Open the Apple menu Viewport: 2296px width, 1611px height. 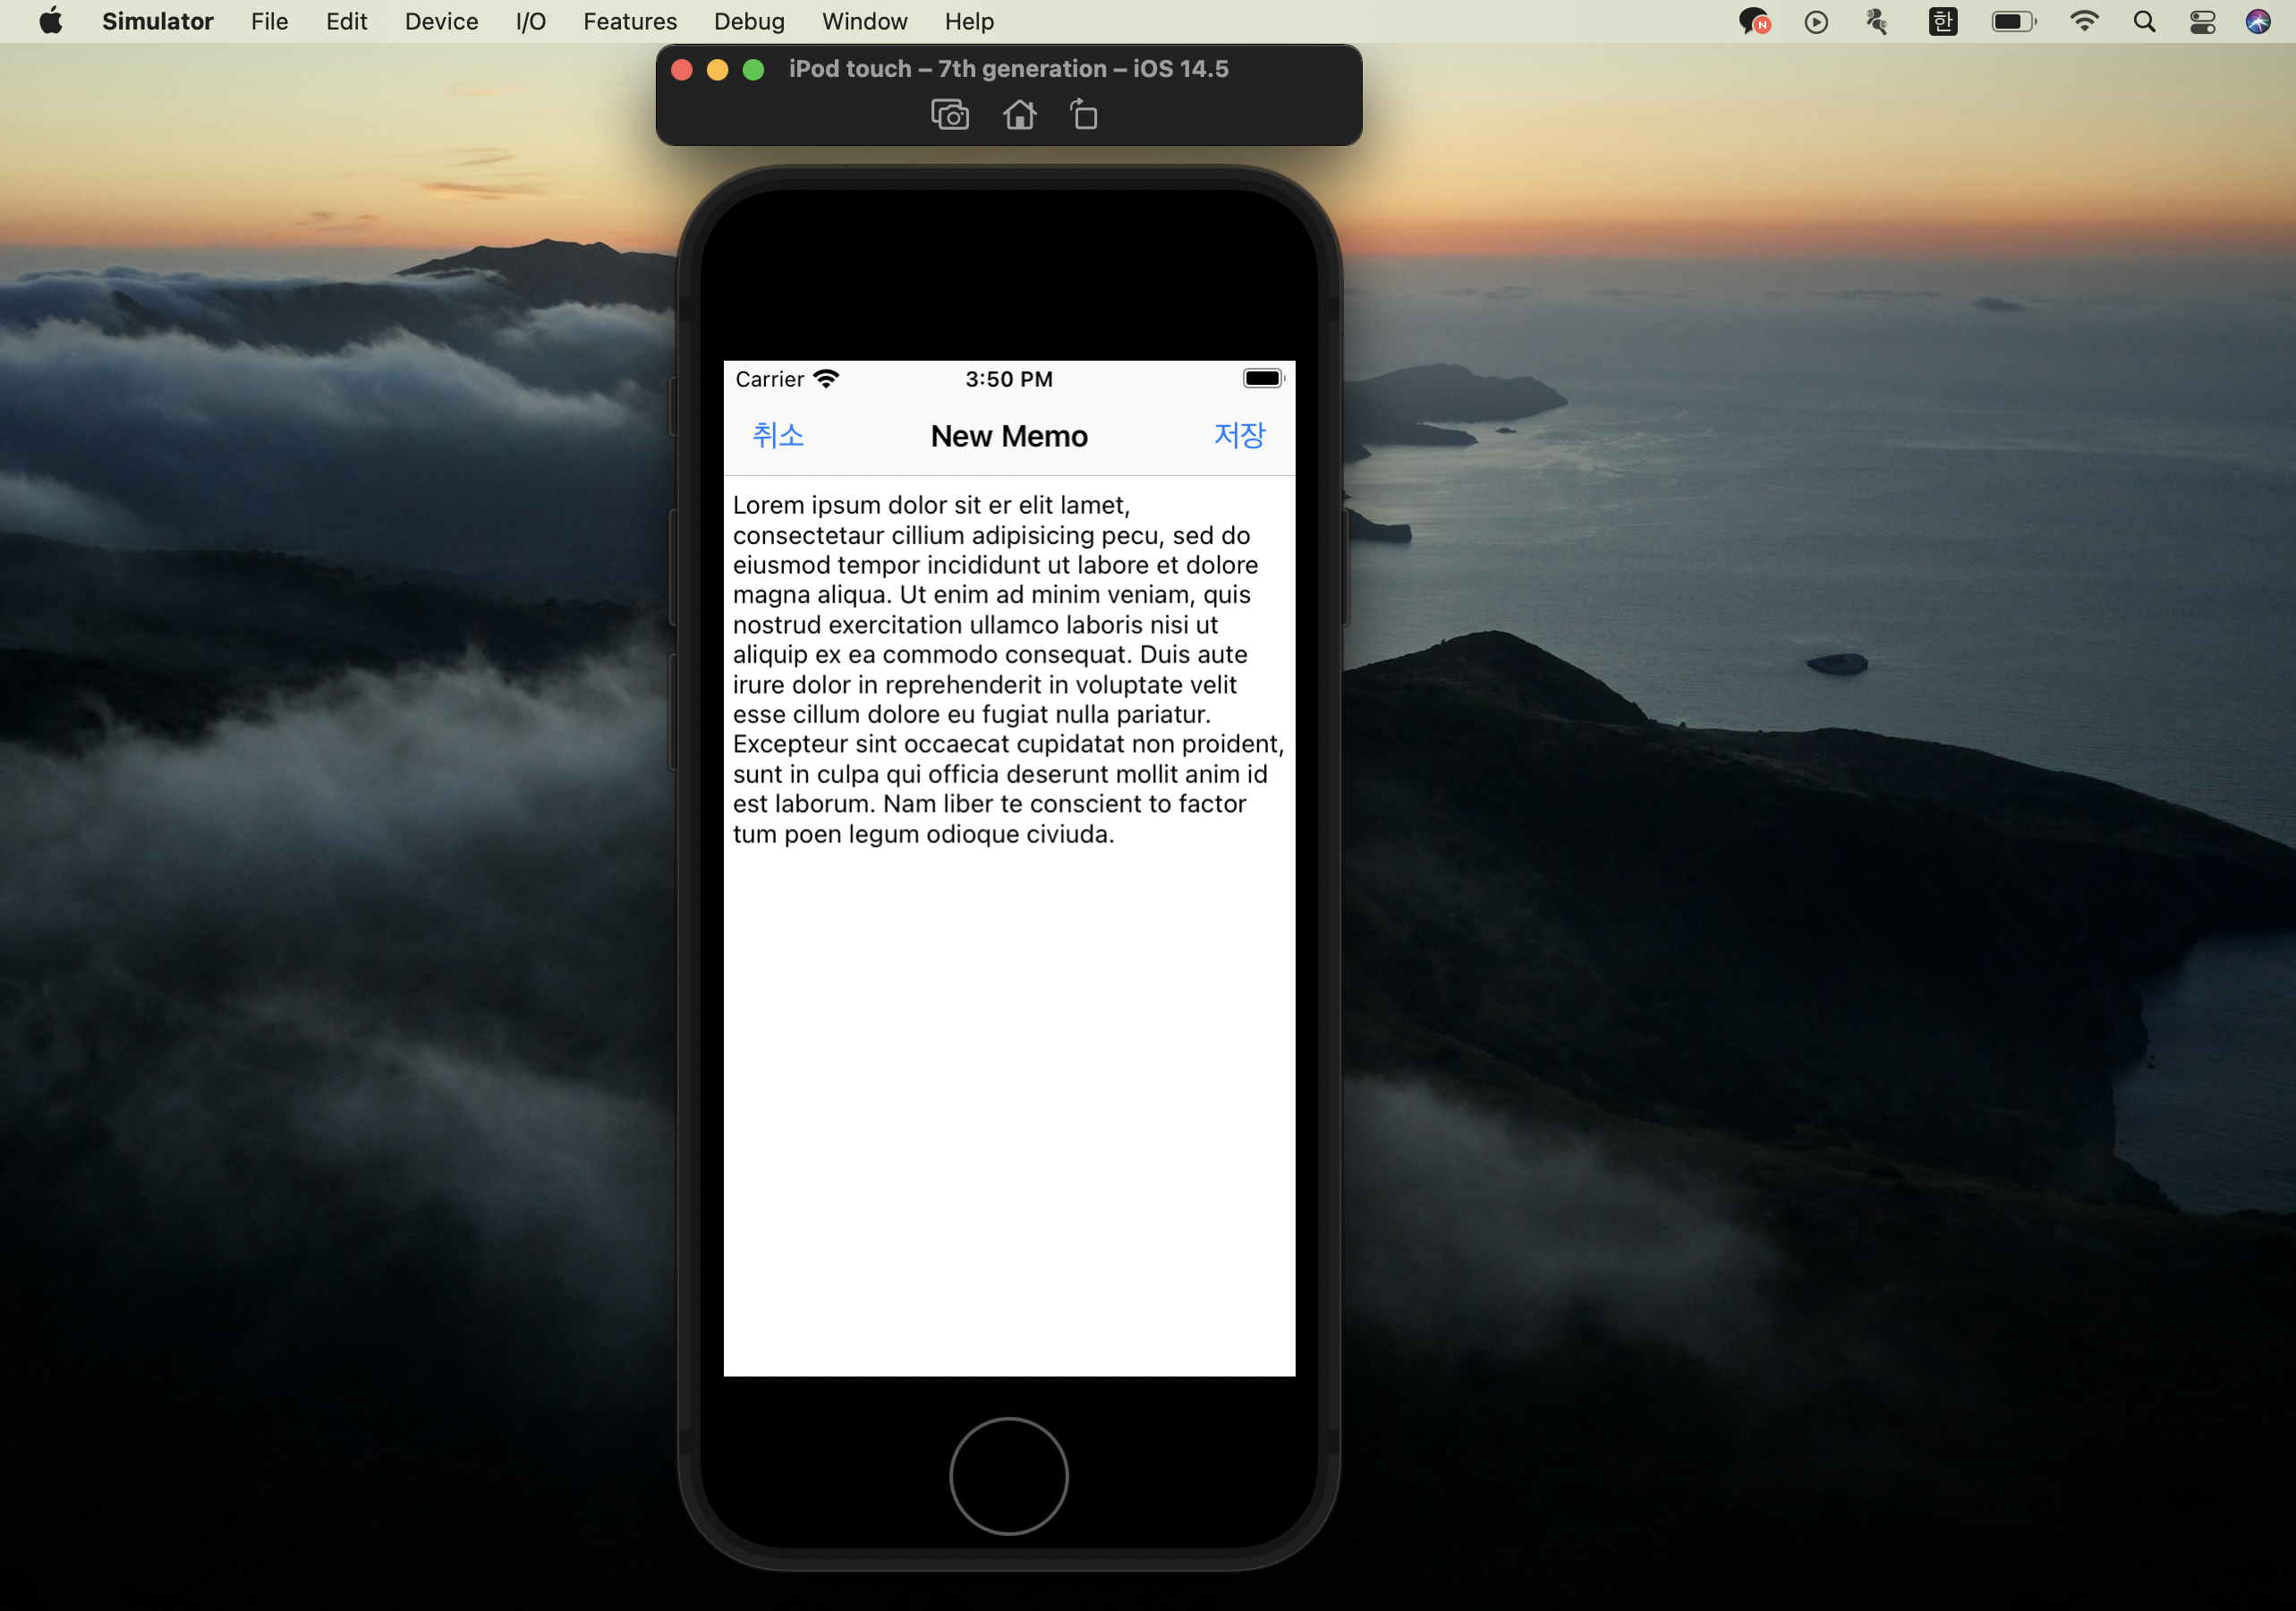50,22
